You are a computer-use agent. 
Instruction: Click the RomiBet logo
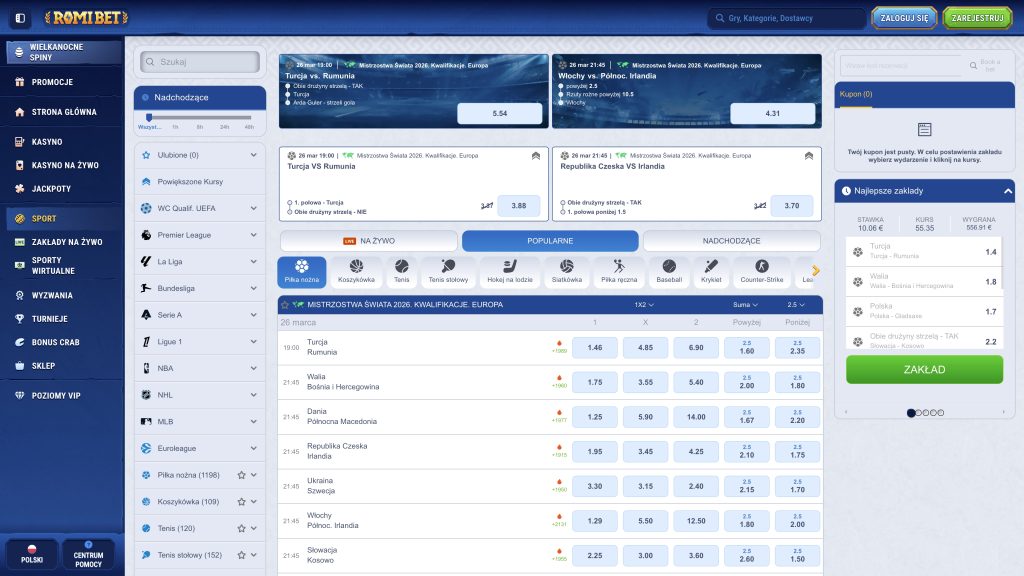(x=86, y=18)
